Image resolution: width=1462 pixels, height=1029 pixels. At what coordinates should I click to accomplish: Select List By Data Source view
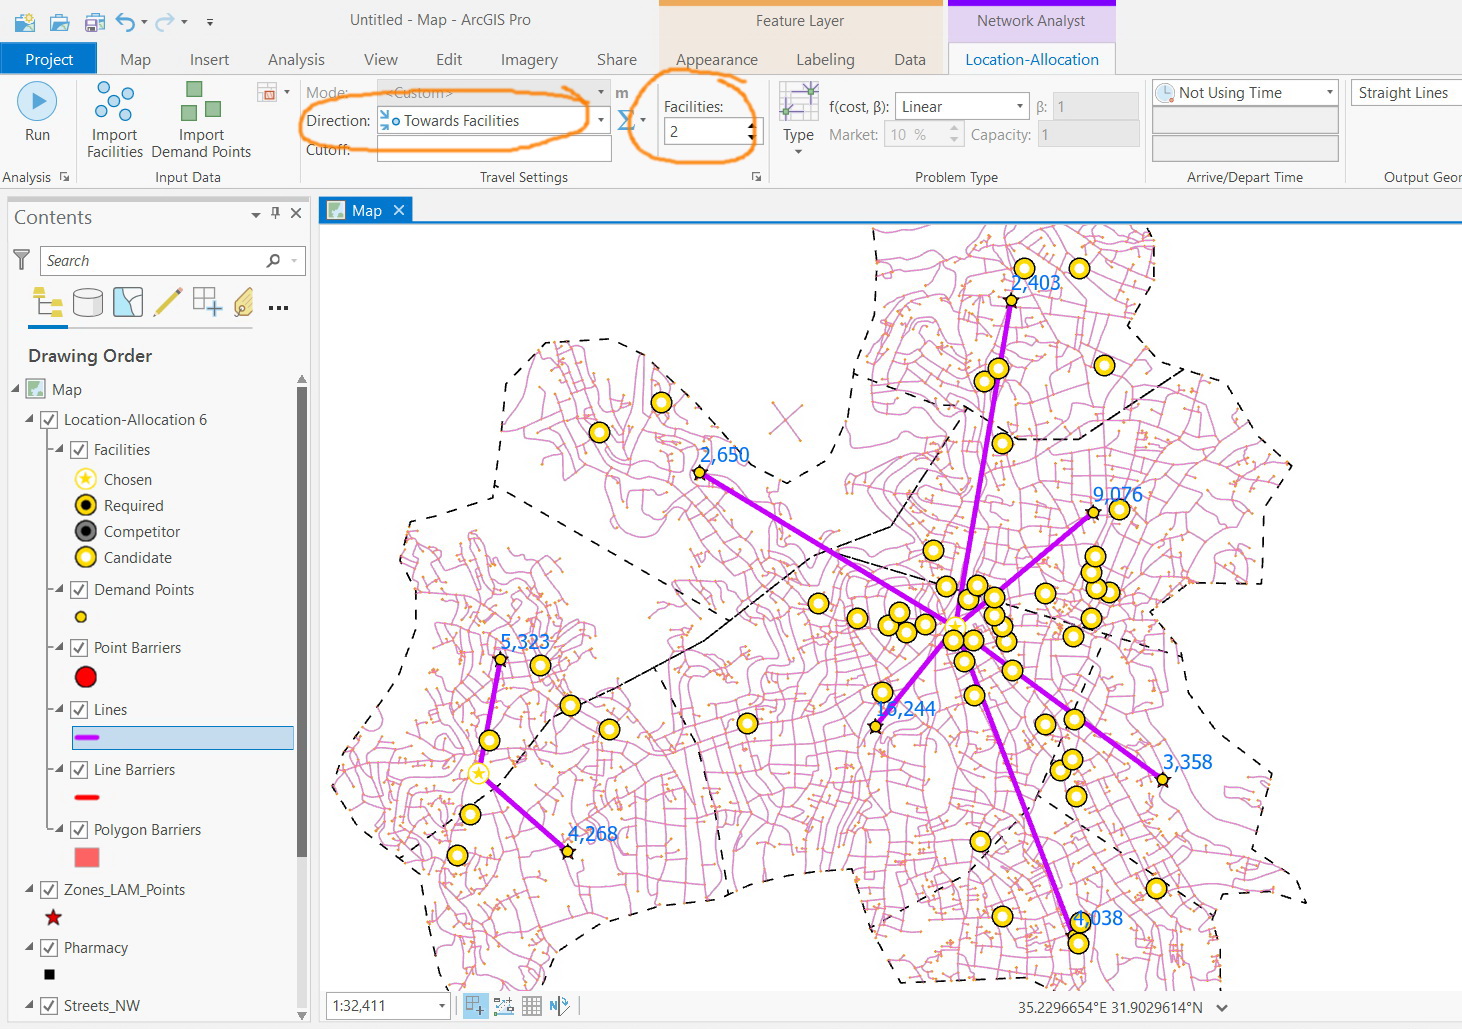pyautogui.click(x=88, y=302)
